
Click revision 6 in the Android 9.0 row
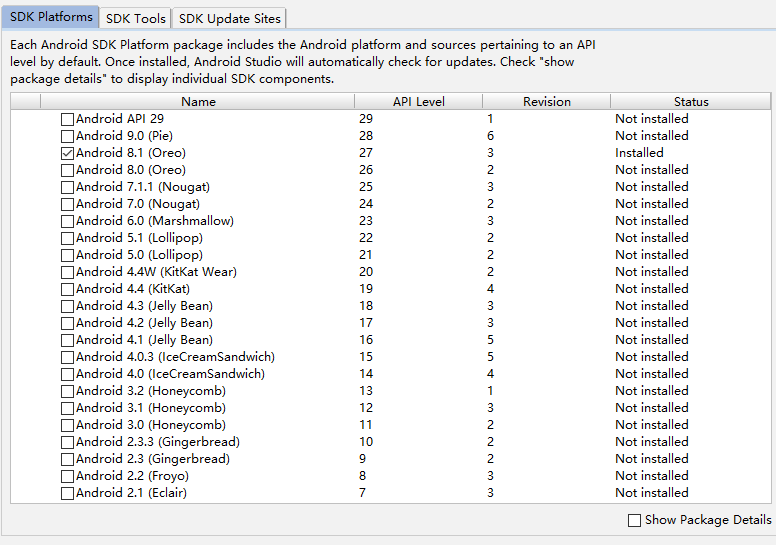490,136
